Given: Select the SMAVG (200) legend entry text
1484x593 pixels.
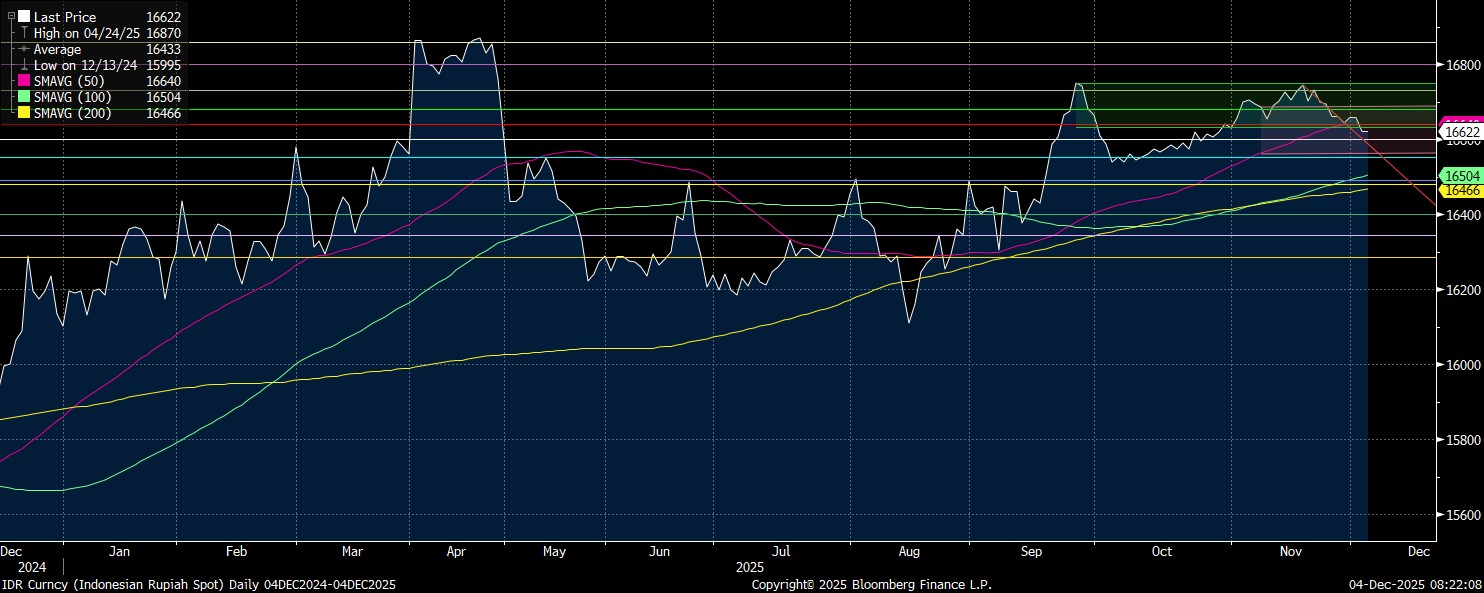Looking at the screenshot, I should tap(75, 113).
